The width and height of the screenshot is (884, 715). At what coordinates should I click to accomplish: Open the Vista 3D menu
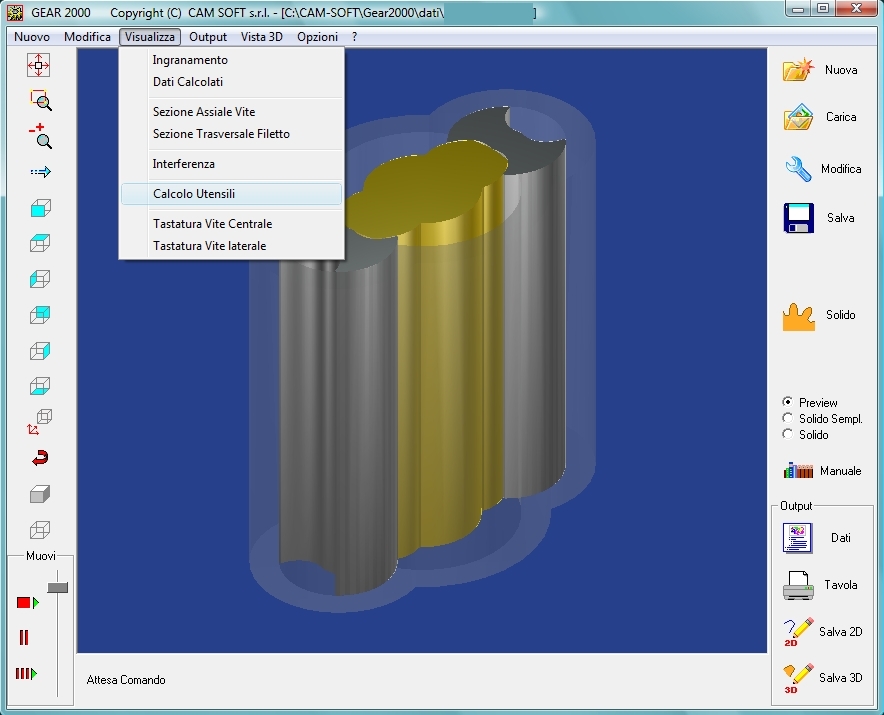point(262,37)
